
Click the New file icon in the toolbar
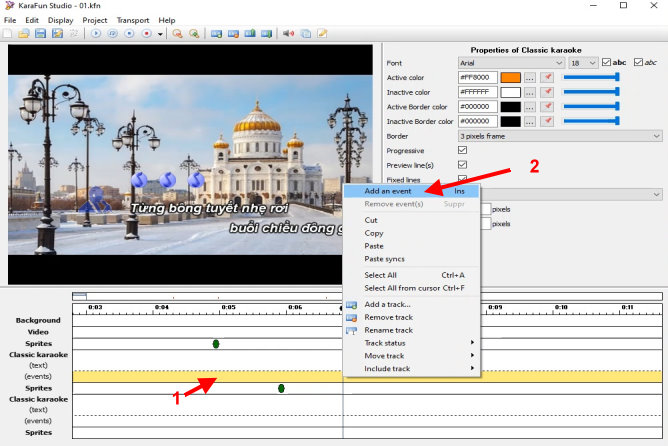8,34
